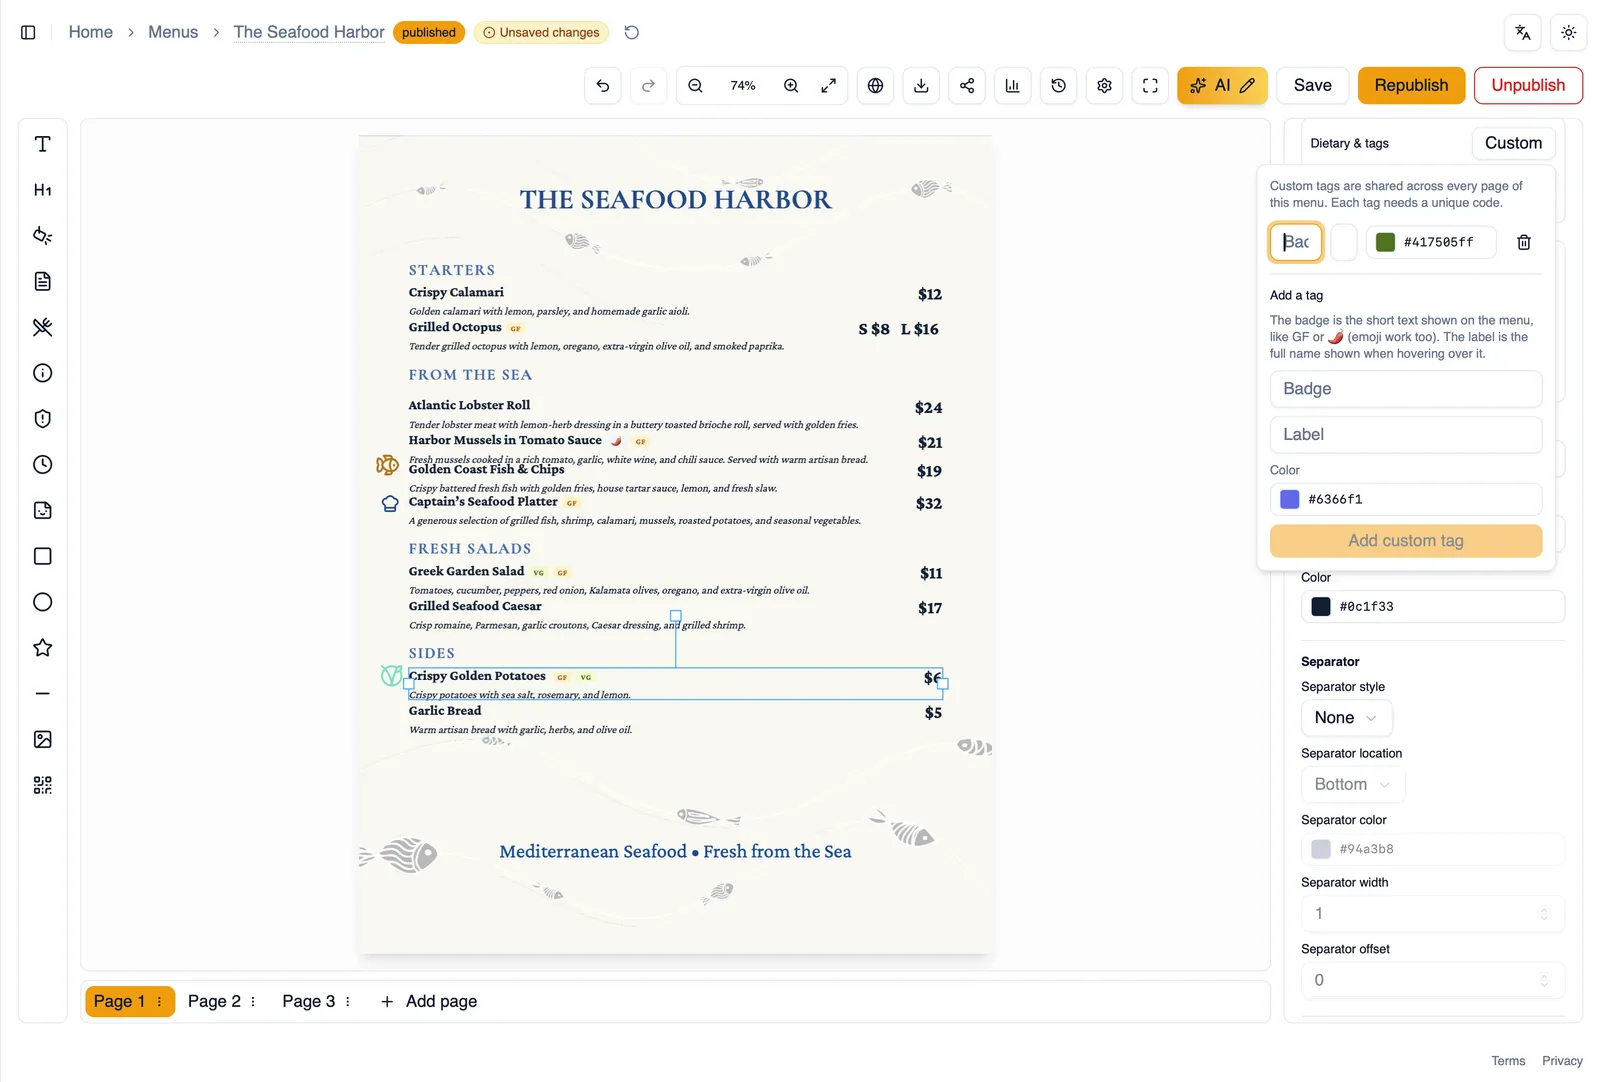Open the green #417505ff tag color swatch
Viewport: 1600px width, 1082px height.
point(1385,242)
